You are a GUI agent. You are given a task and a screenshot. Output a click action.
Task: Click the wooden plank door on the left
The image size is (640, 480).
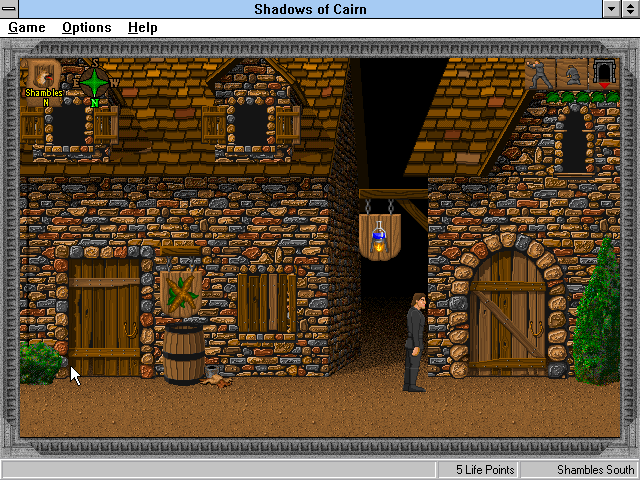104,317
